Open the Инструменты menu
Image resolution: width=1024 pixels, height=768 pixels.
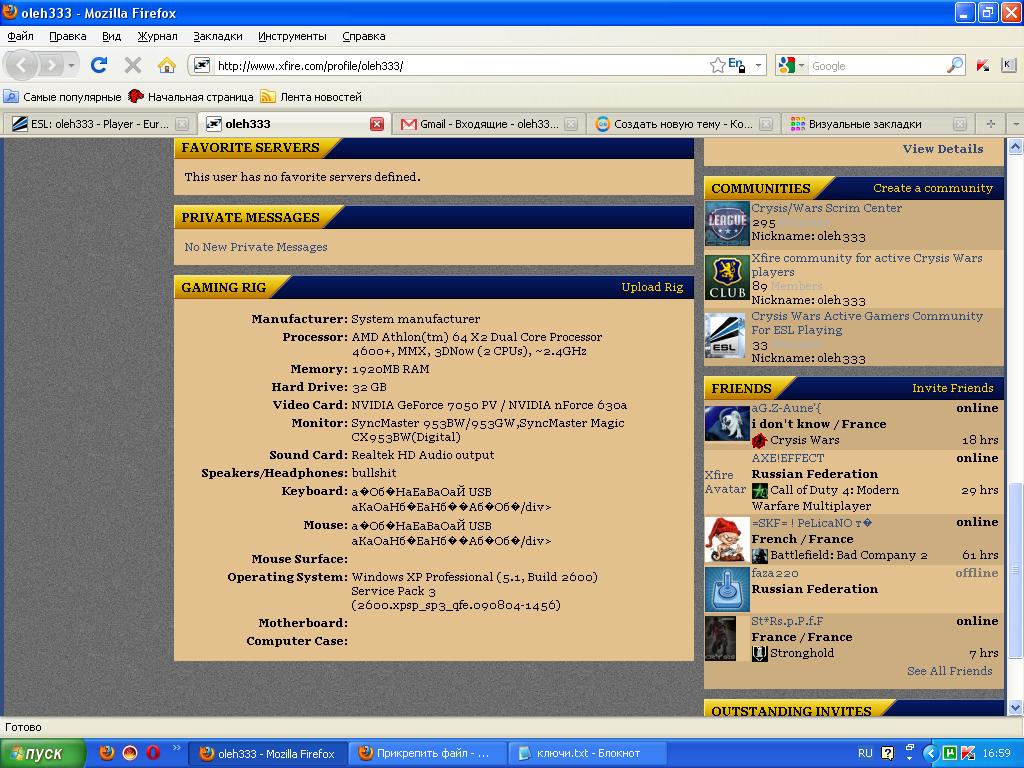point(292,37)
